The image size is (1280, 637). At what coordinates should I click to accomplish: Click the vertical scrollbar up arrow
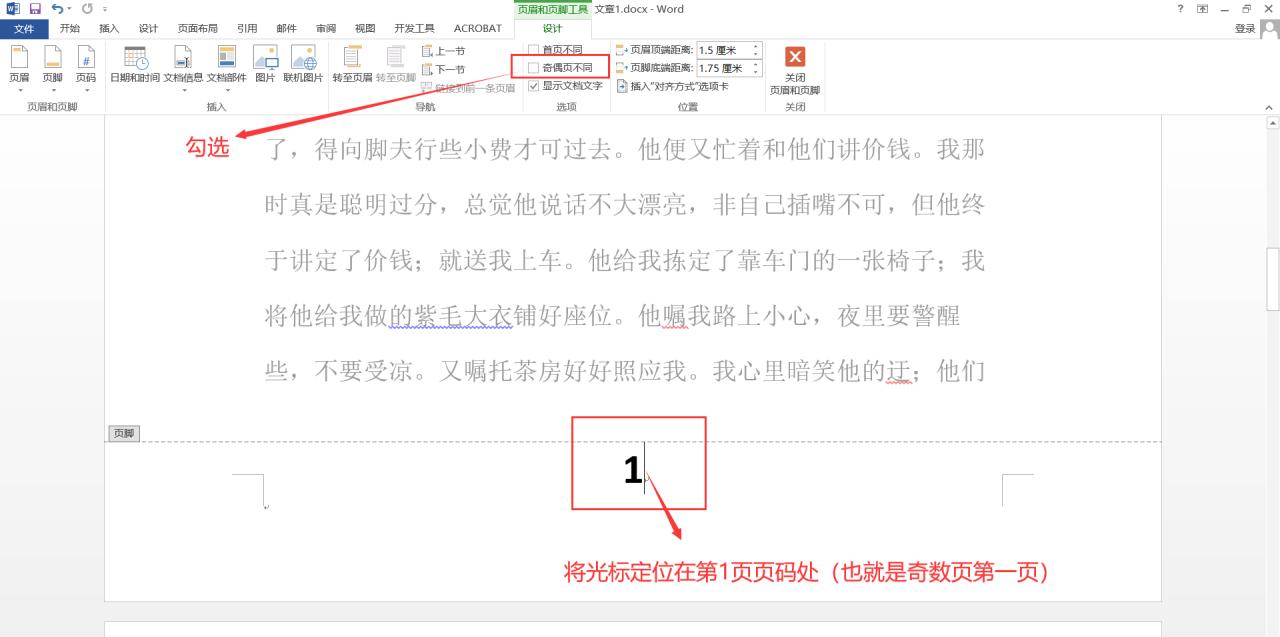click(1273, 124)
